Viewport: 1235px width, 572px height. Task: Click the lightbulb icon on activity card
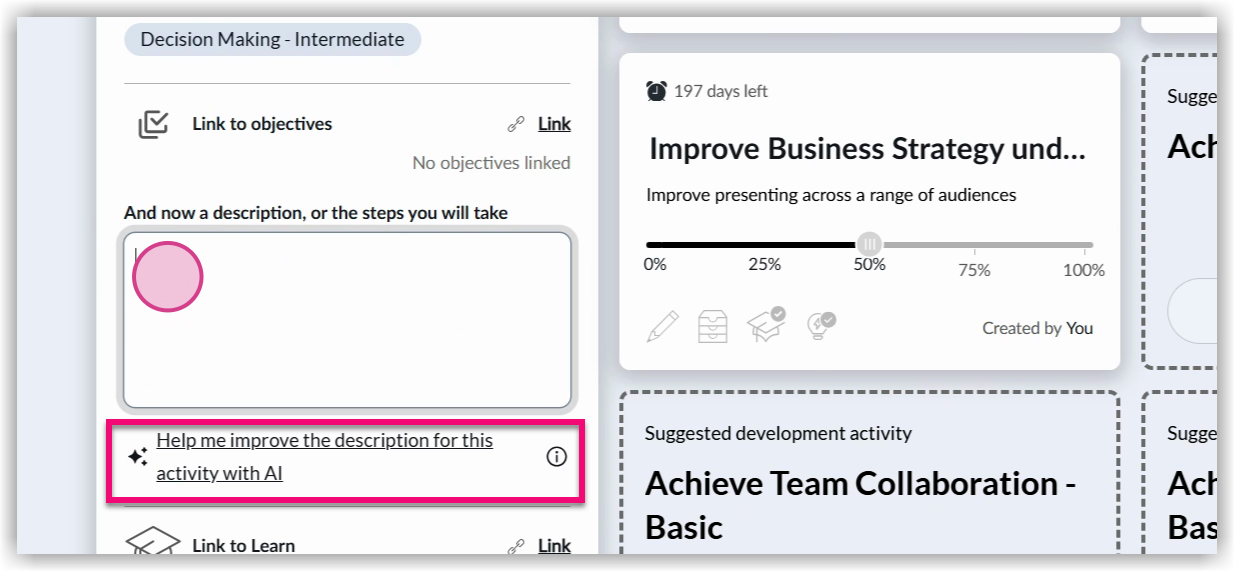[820, 326]
